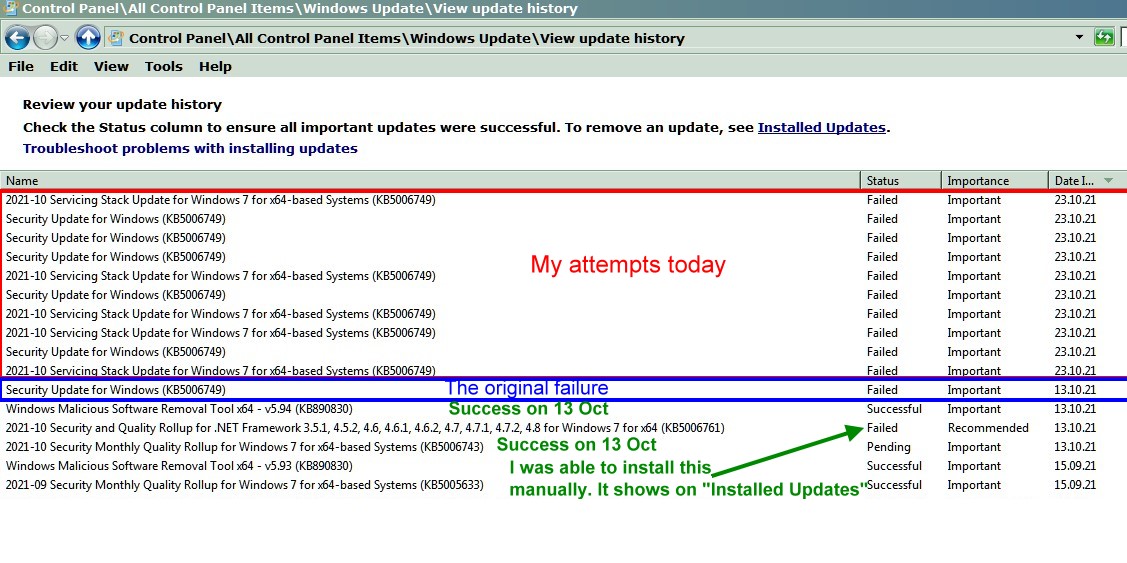1127x563 pixels.
Task: Select the Malicious Software Removal Tool v5.94 row
Action: coord(564,409)
